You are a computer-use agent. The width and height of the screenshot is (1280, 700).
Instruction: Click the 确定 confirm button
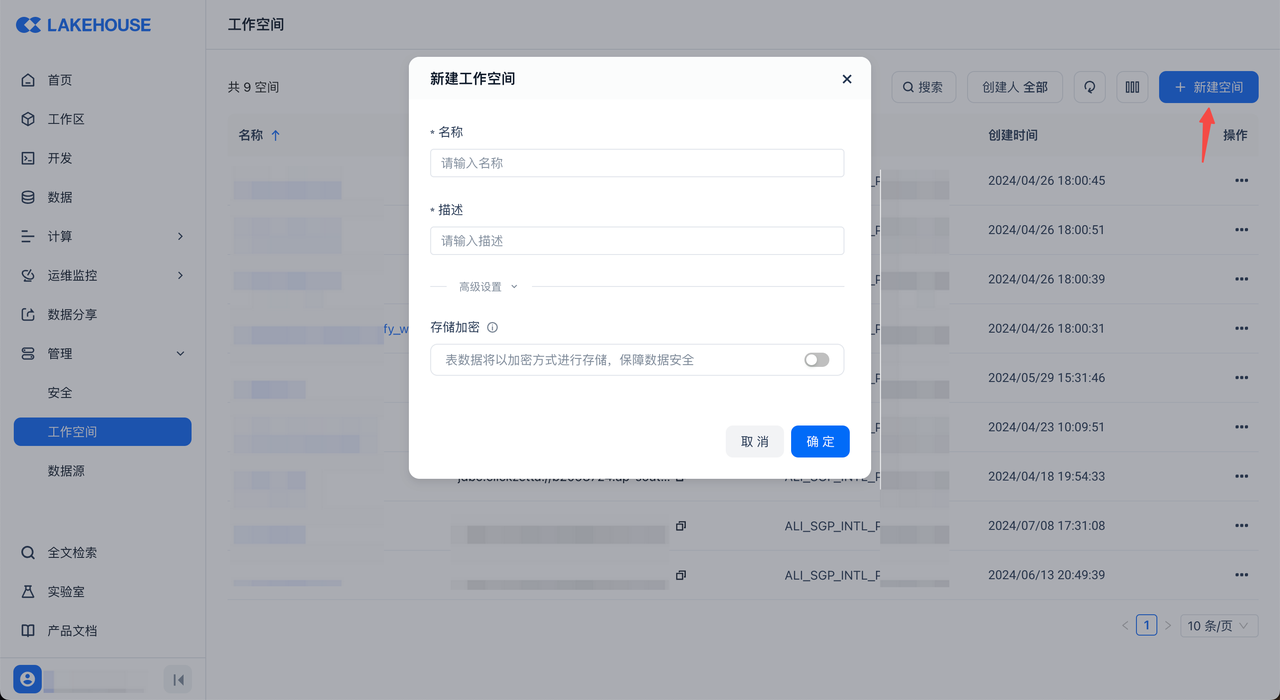(820, 442)
